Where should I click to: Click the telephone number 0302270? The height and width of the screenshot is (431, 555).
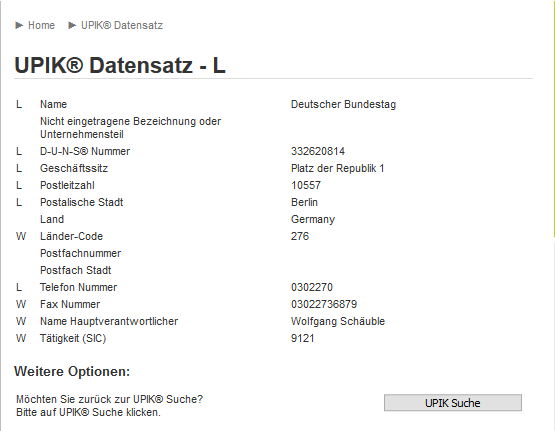pyautogui.click(x=312, y=287)
